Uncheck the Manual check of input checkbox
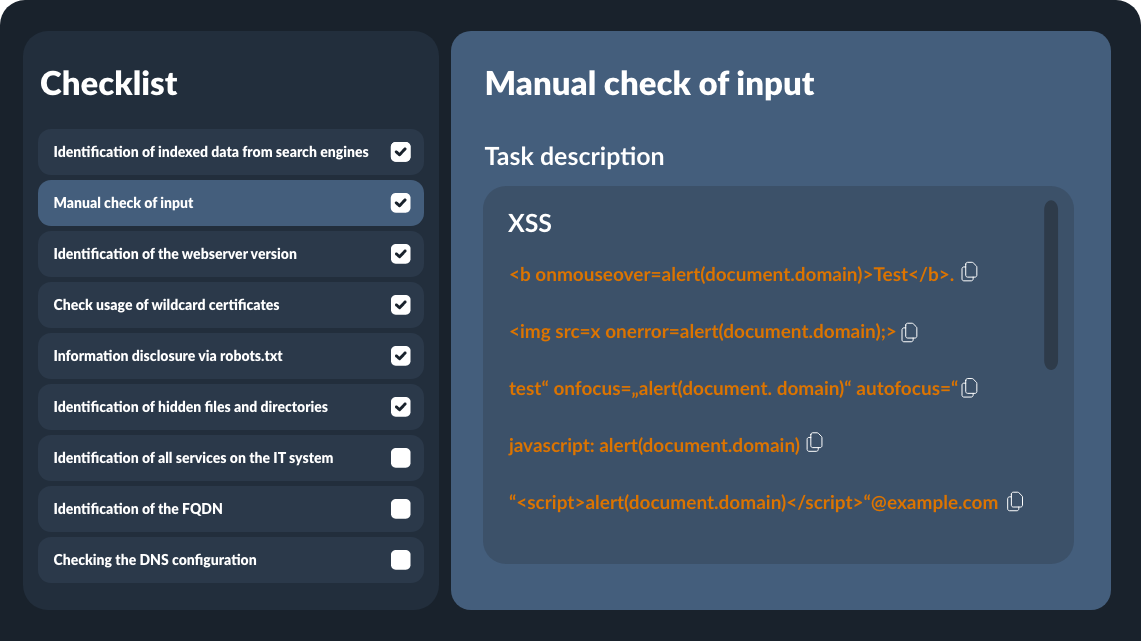The image size is (1141, 641). 400,203
